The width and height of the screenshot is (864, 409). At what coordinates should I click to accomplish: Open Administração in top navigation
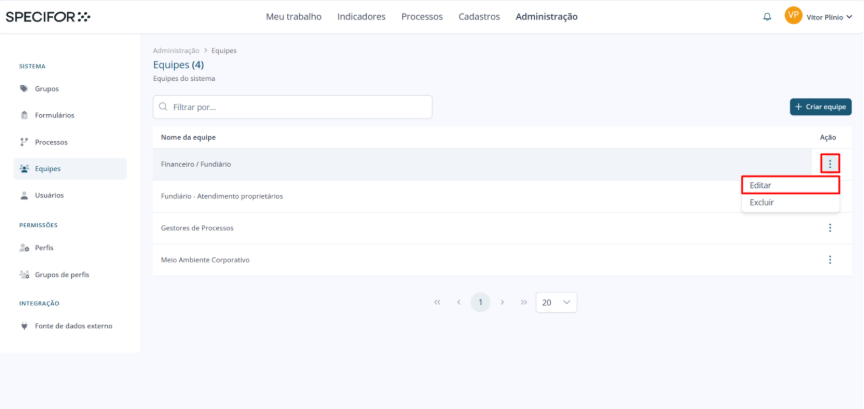(x=547, y=17)
